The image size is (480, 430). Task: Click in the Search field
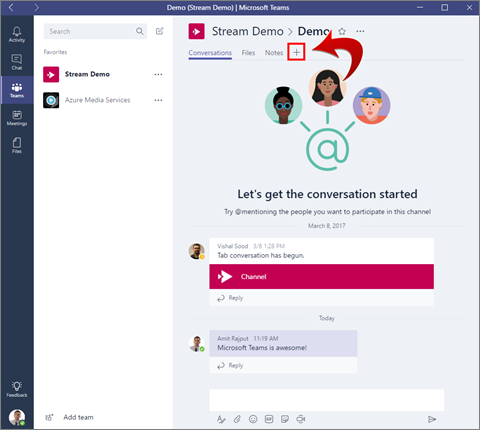click(x=95, y=31)
